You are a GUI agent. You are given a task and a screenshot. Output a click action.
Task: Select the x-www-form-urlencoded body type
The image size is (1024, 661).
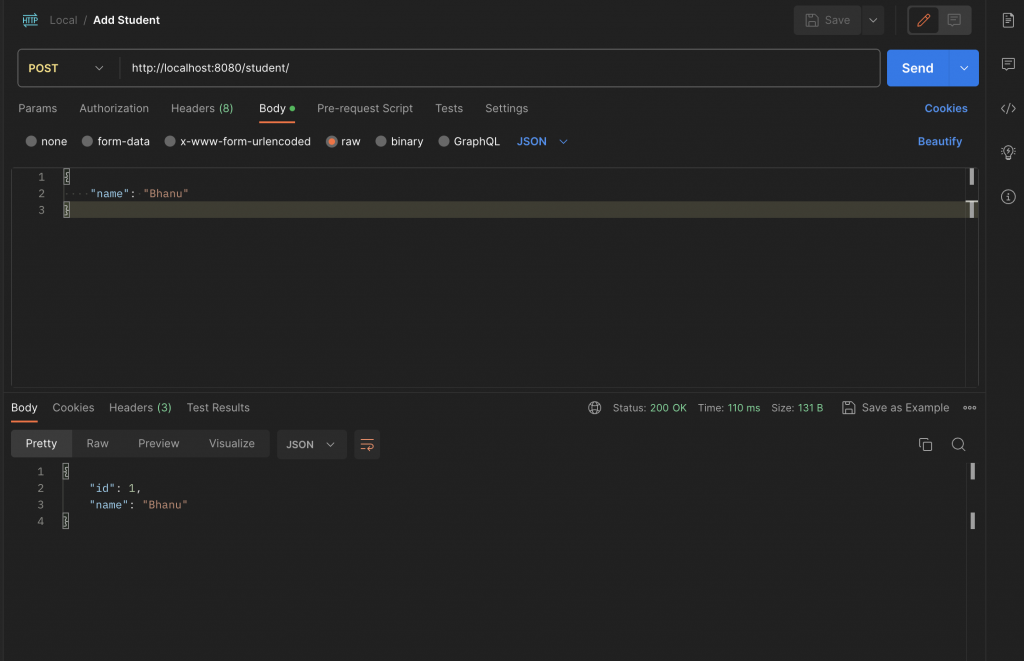(170, 141)
